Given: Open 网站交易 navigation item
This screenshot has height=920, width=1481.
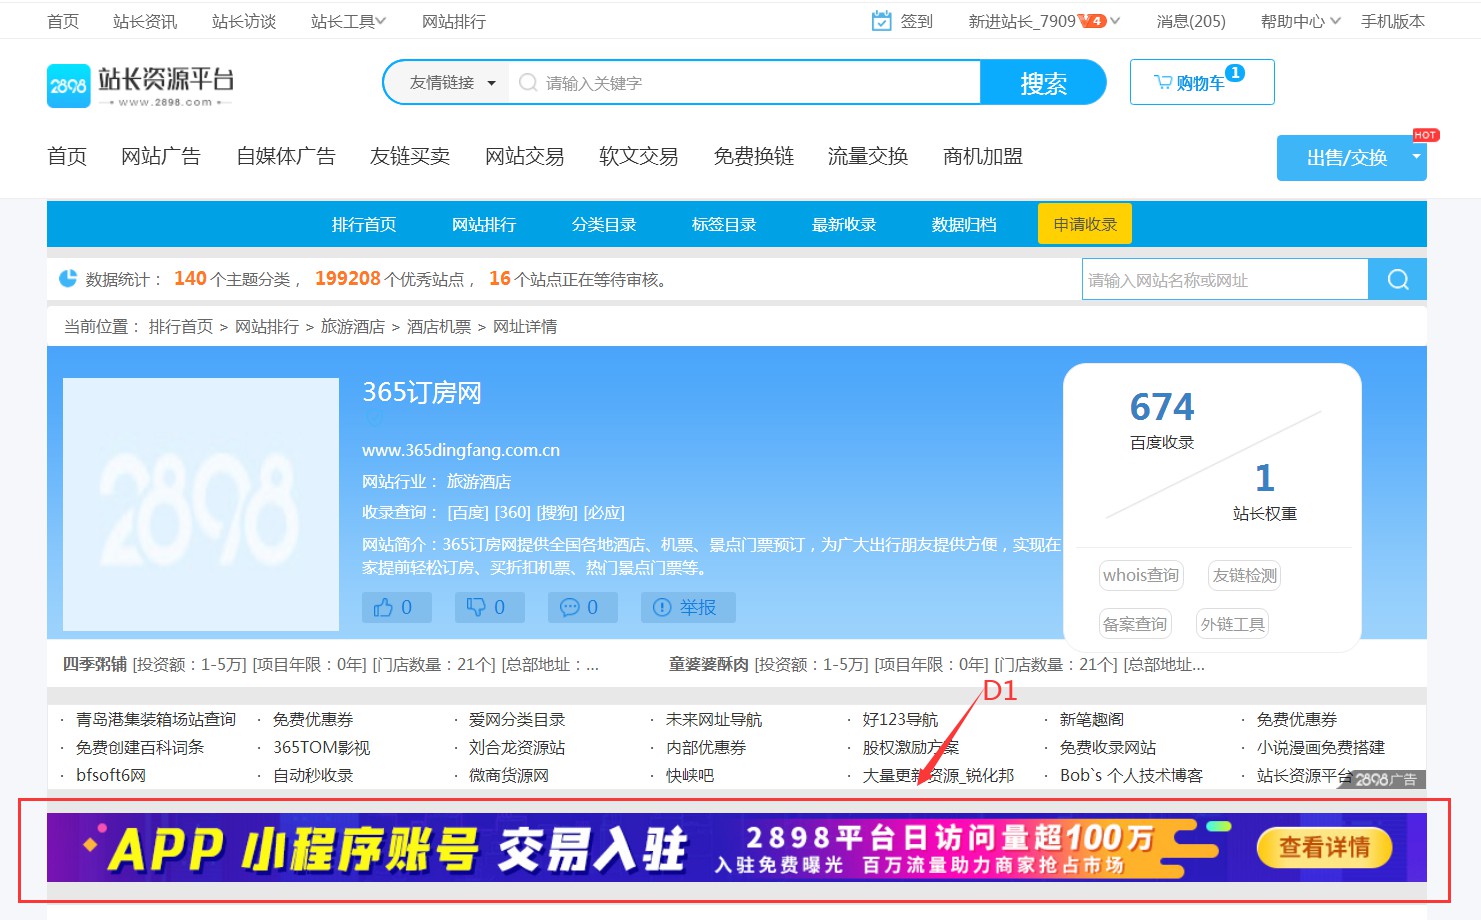Looking at the screenshot, I should click(525, 156).
